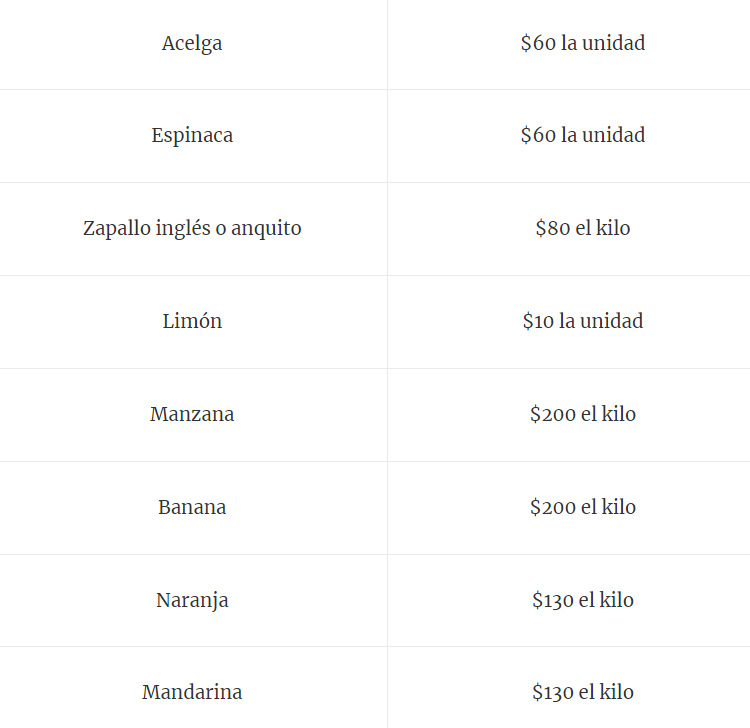Select the Naranja price, $130 el kilo
Screen dimensions: 750x728
582,600
